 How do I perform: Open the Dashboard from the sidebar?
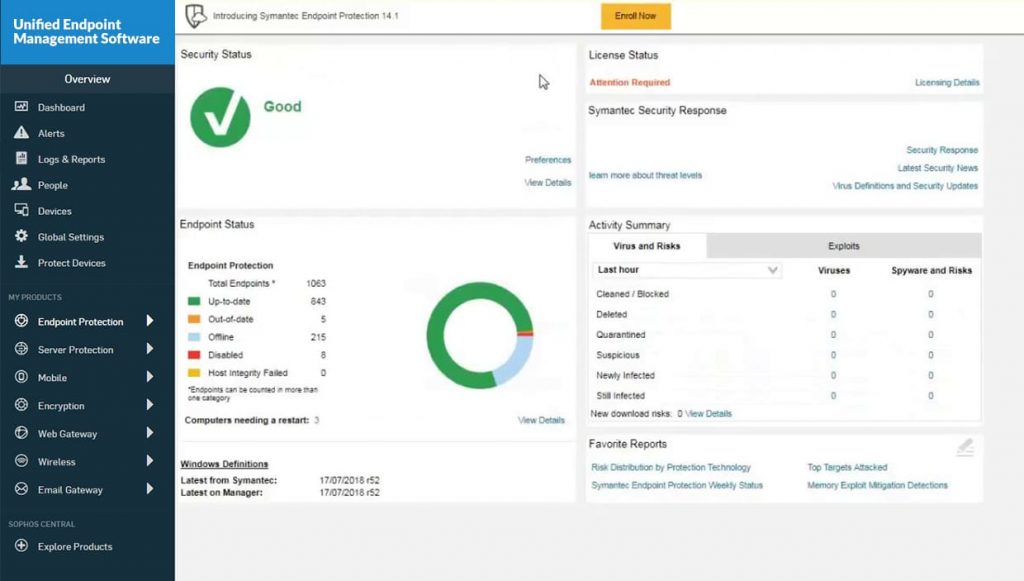[22, 107]
